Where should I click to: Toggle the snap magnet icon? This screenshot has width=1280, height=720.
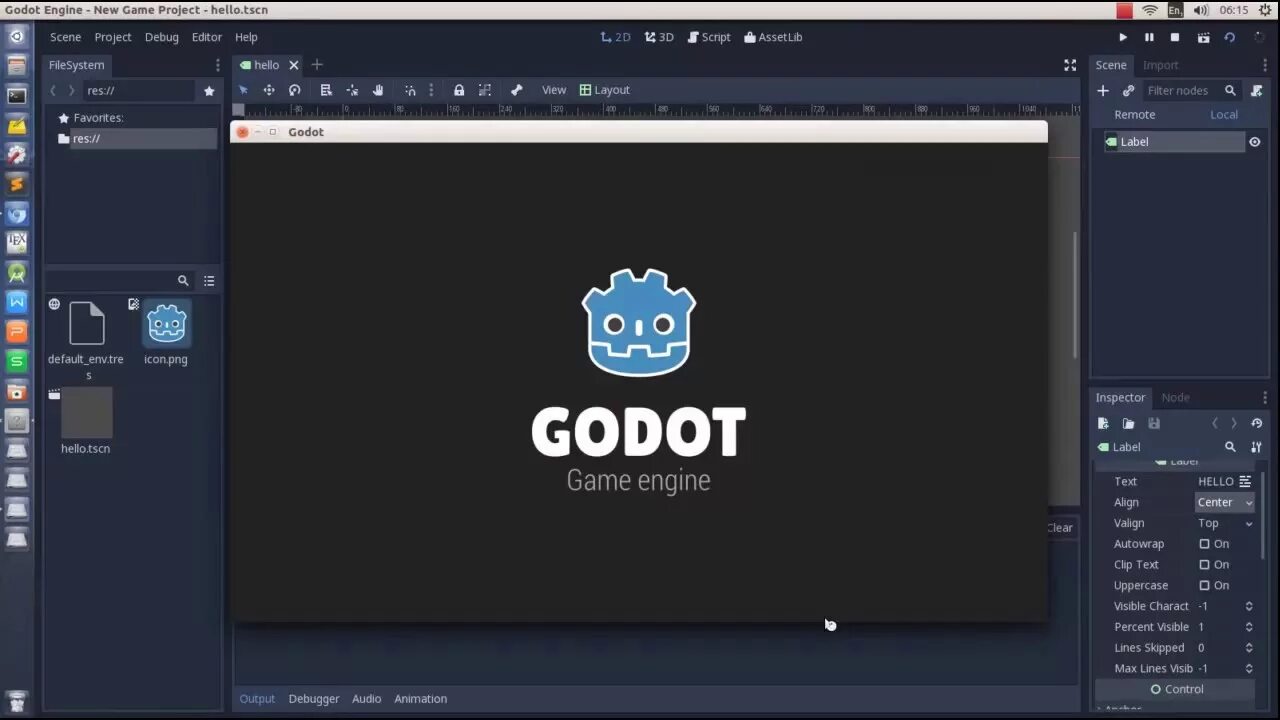coord(410,90)
